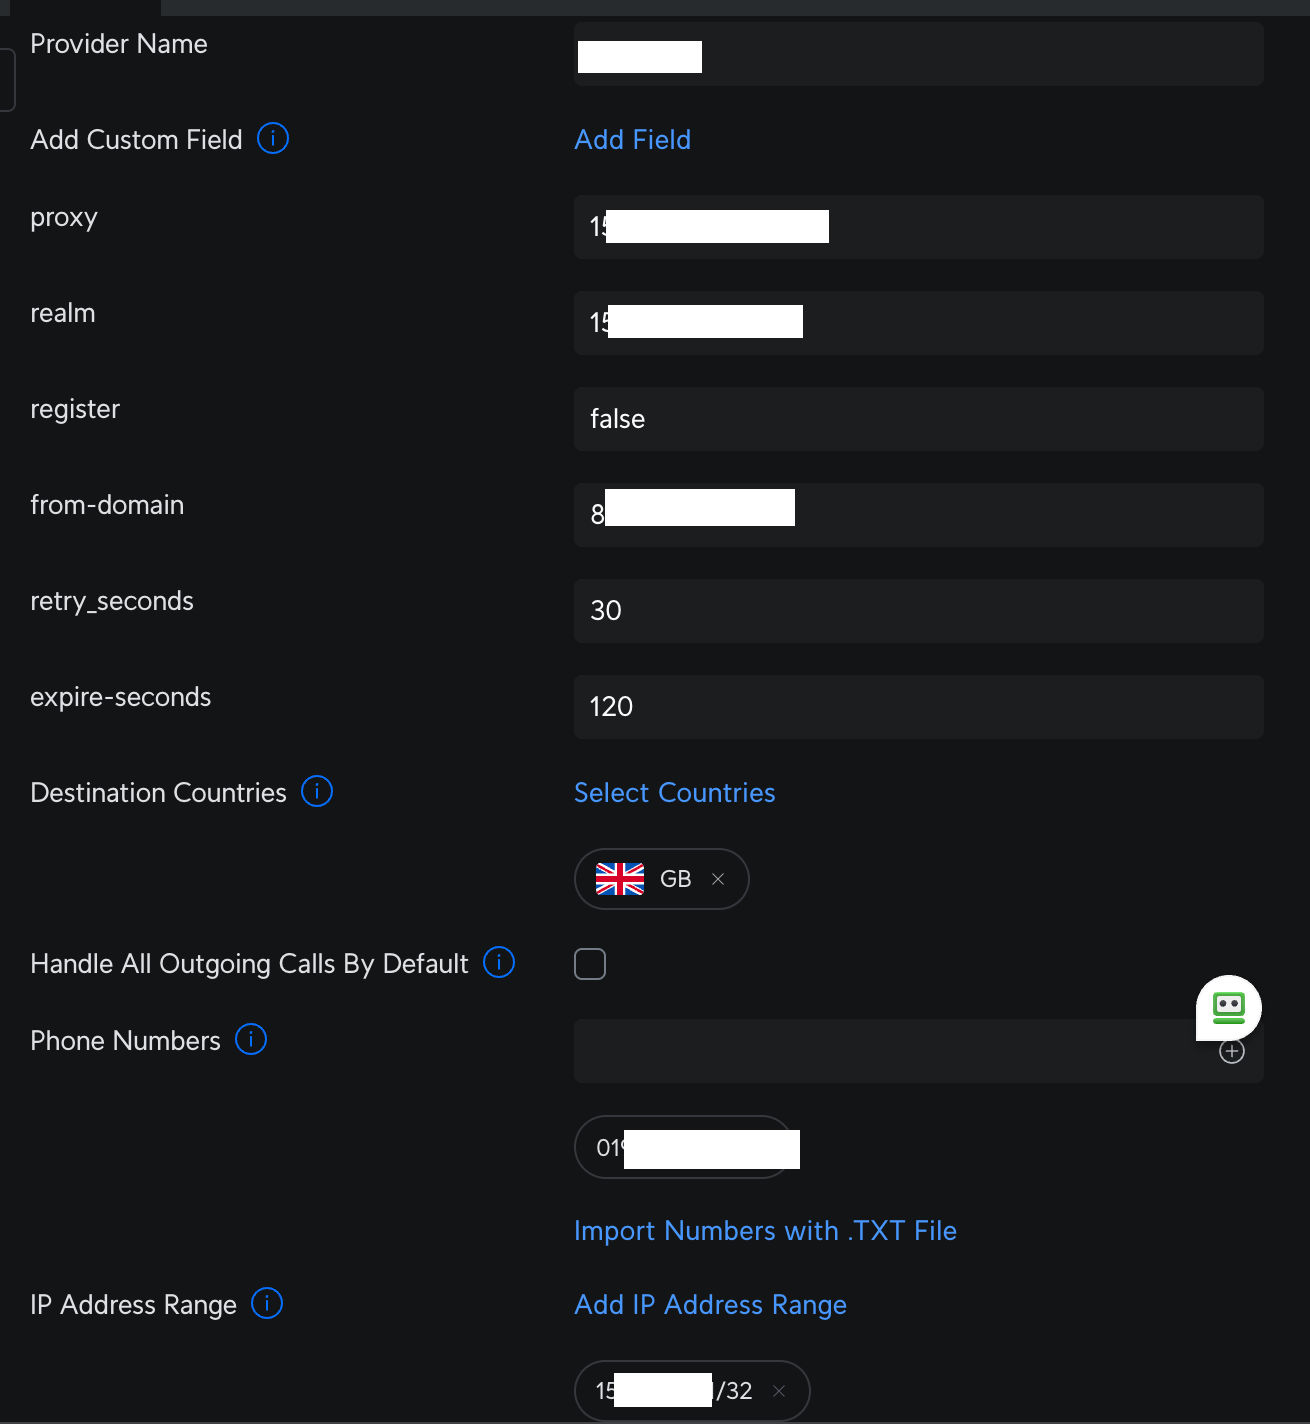Open the green robot chat widget
The width and height of the screenshot is (1310, 1424).
[x=1229, y=1007]
